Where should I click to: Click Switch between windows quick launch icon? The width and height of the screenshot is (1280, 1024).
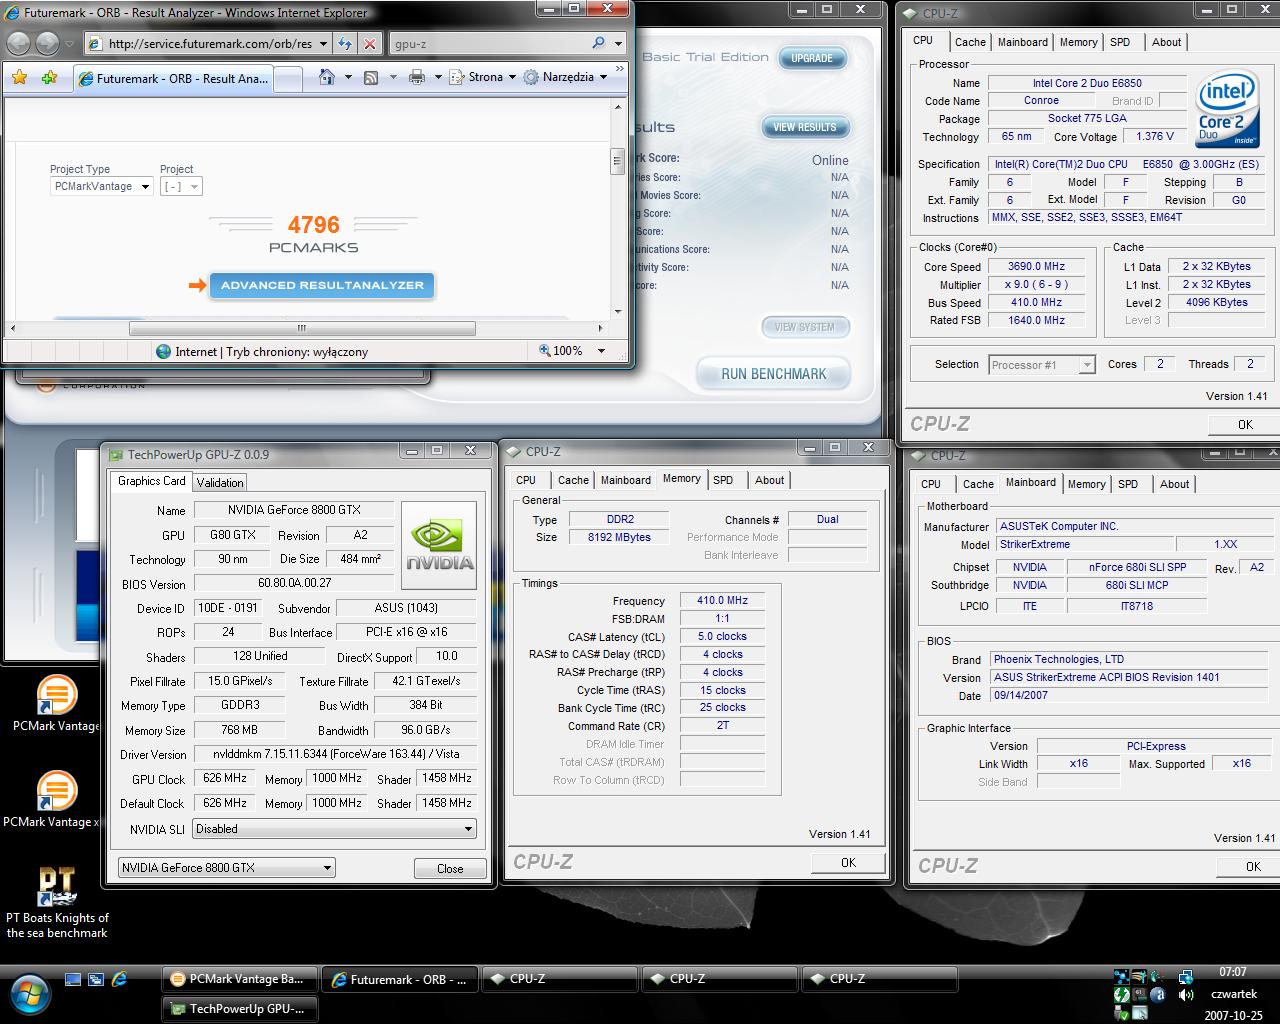pyautogui.click(x=96, y=979)
